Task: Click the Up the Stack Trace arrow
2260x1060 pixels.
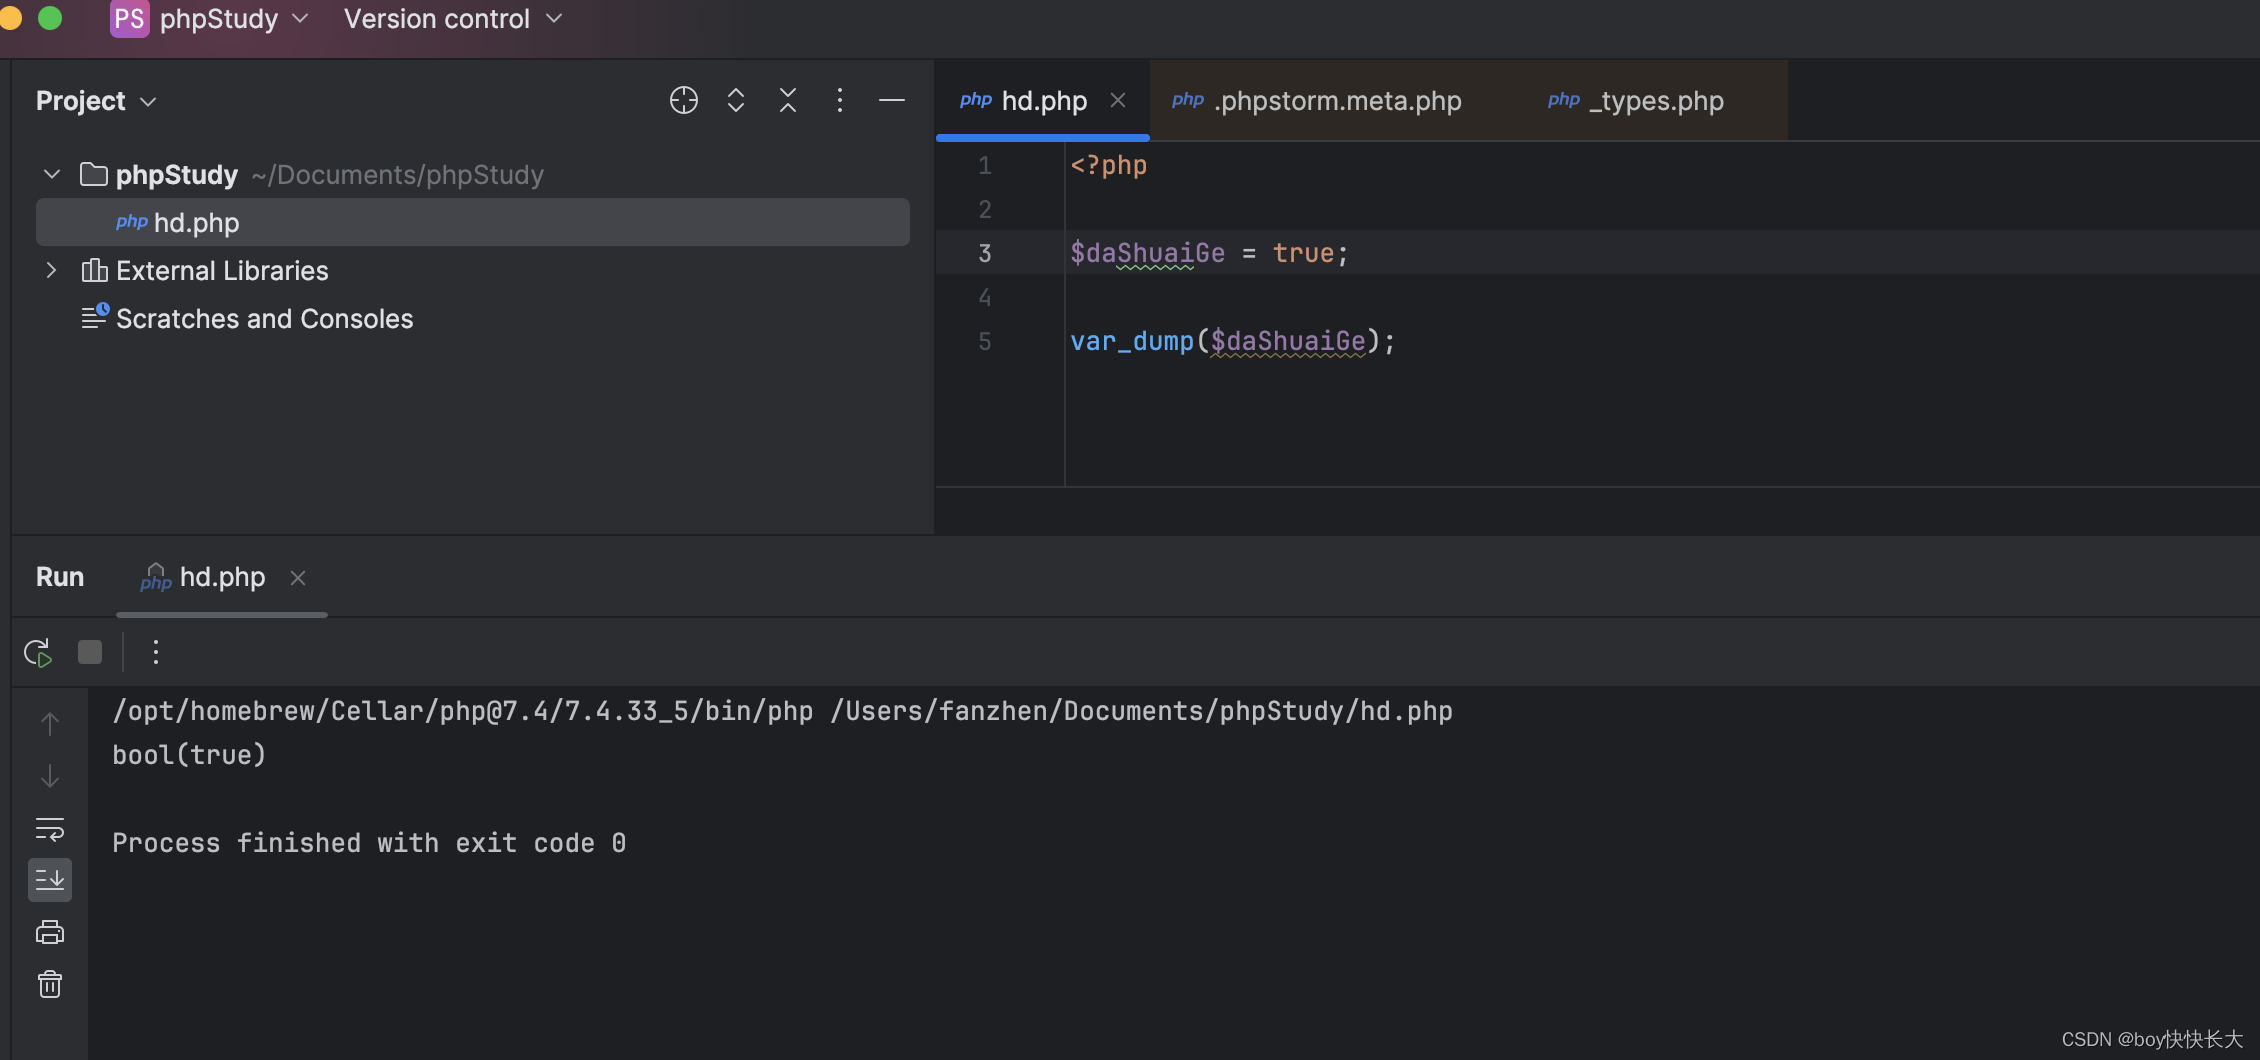Action: point(50,723)
